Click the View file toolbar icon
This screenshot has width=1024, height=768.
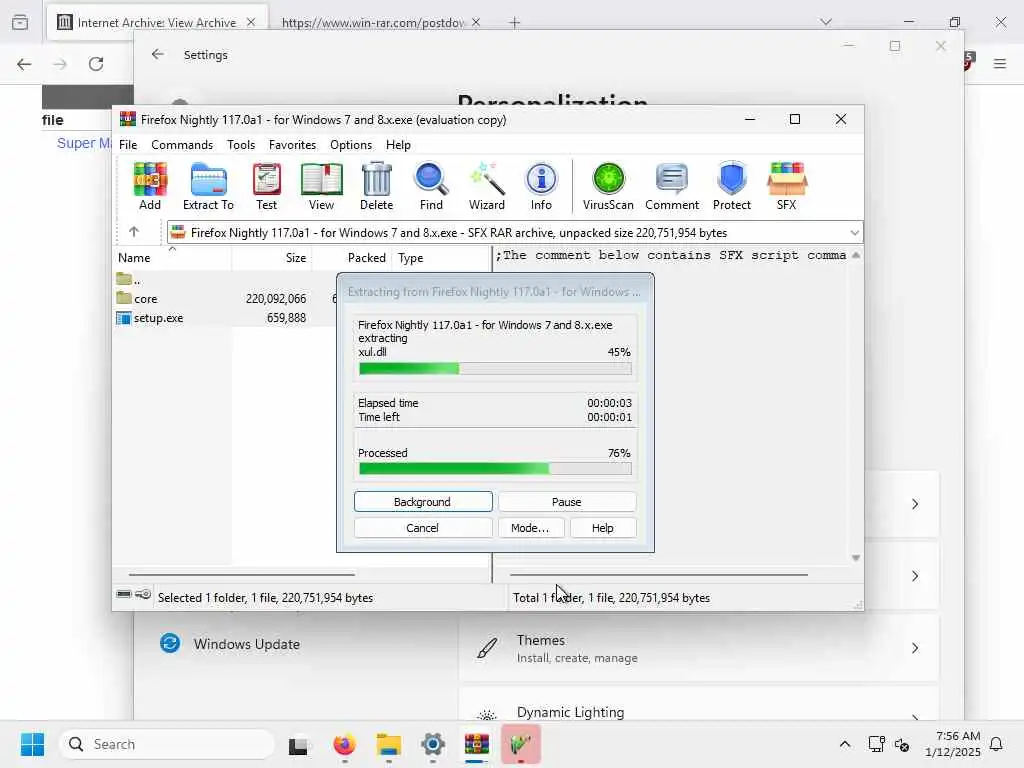(x=321, y=186)
